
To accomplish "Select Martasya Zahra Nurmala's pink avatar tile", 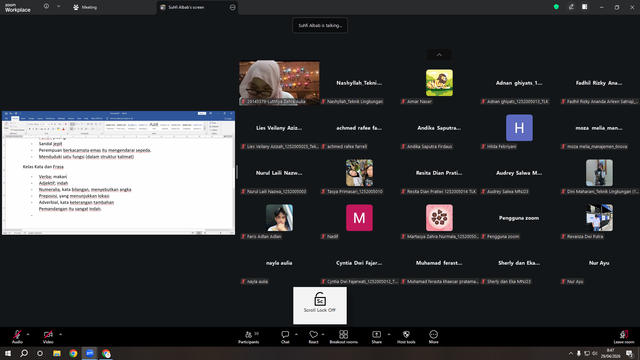I will tap(439, 218).
